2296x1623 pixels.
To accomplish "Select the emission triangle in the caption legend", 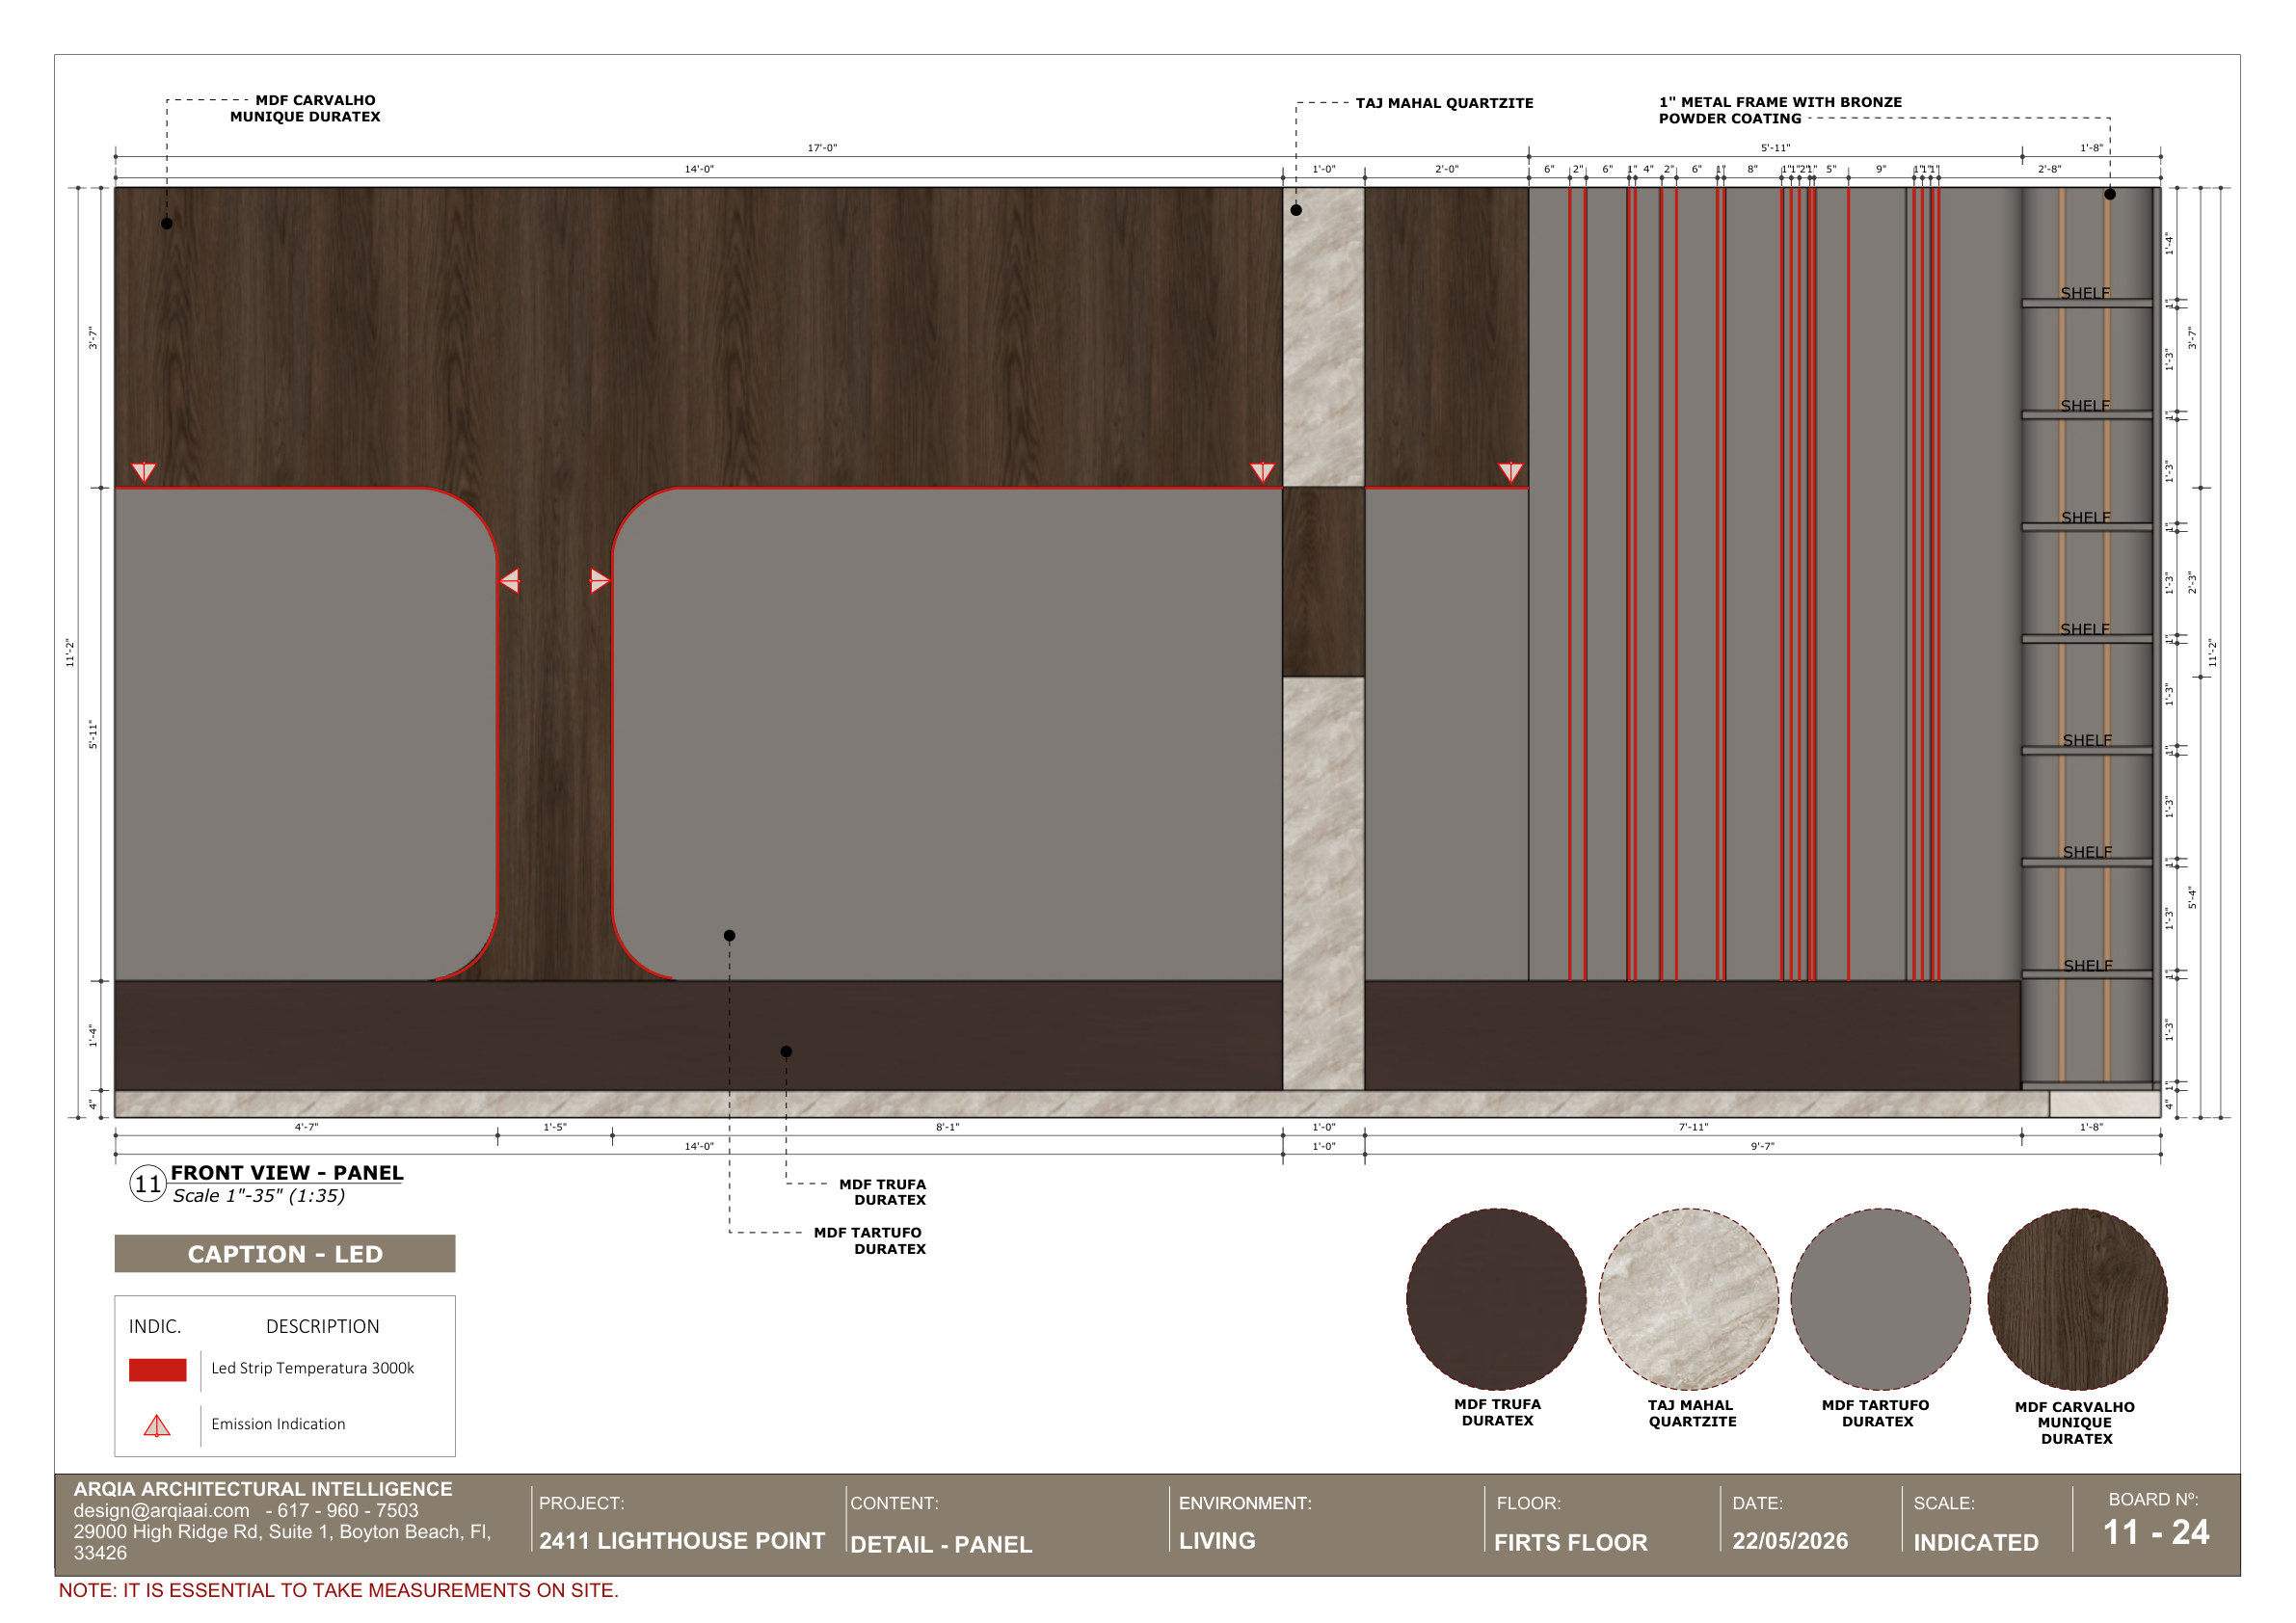I will [x=157, y=1425].
